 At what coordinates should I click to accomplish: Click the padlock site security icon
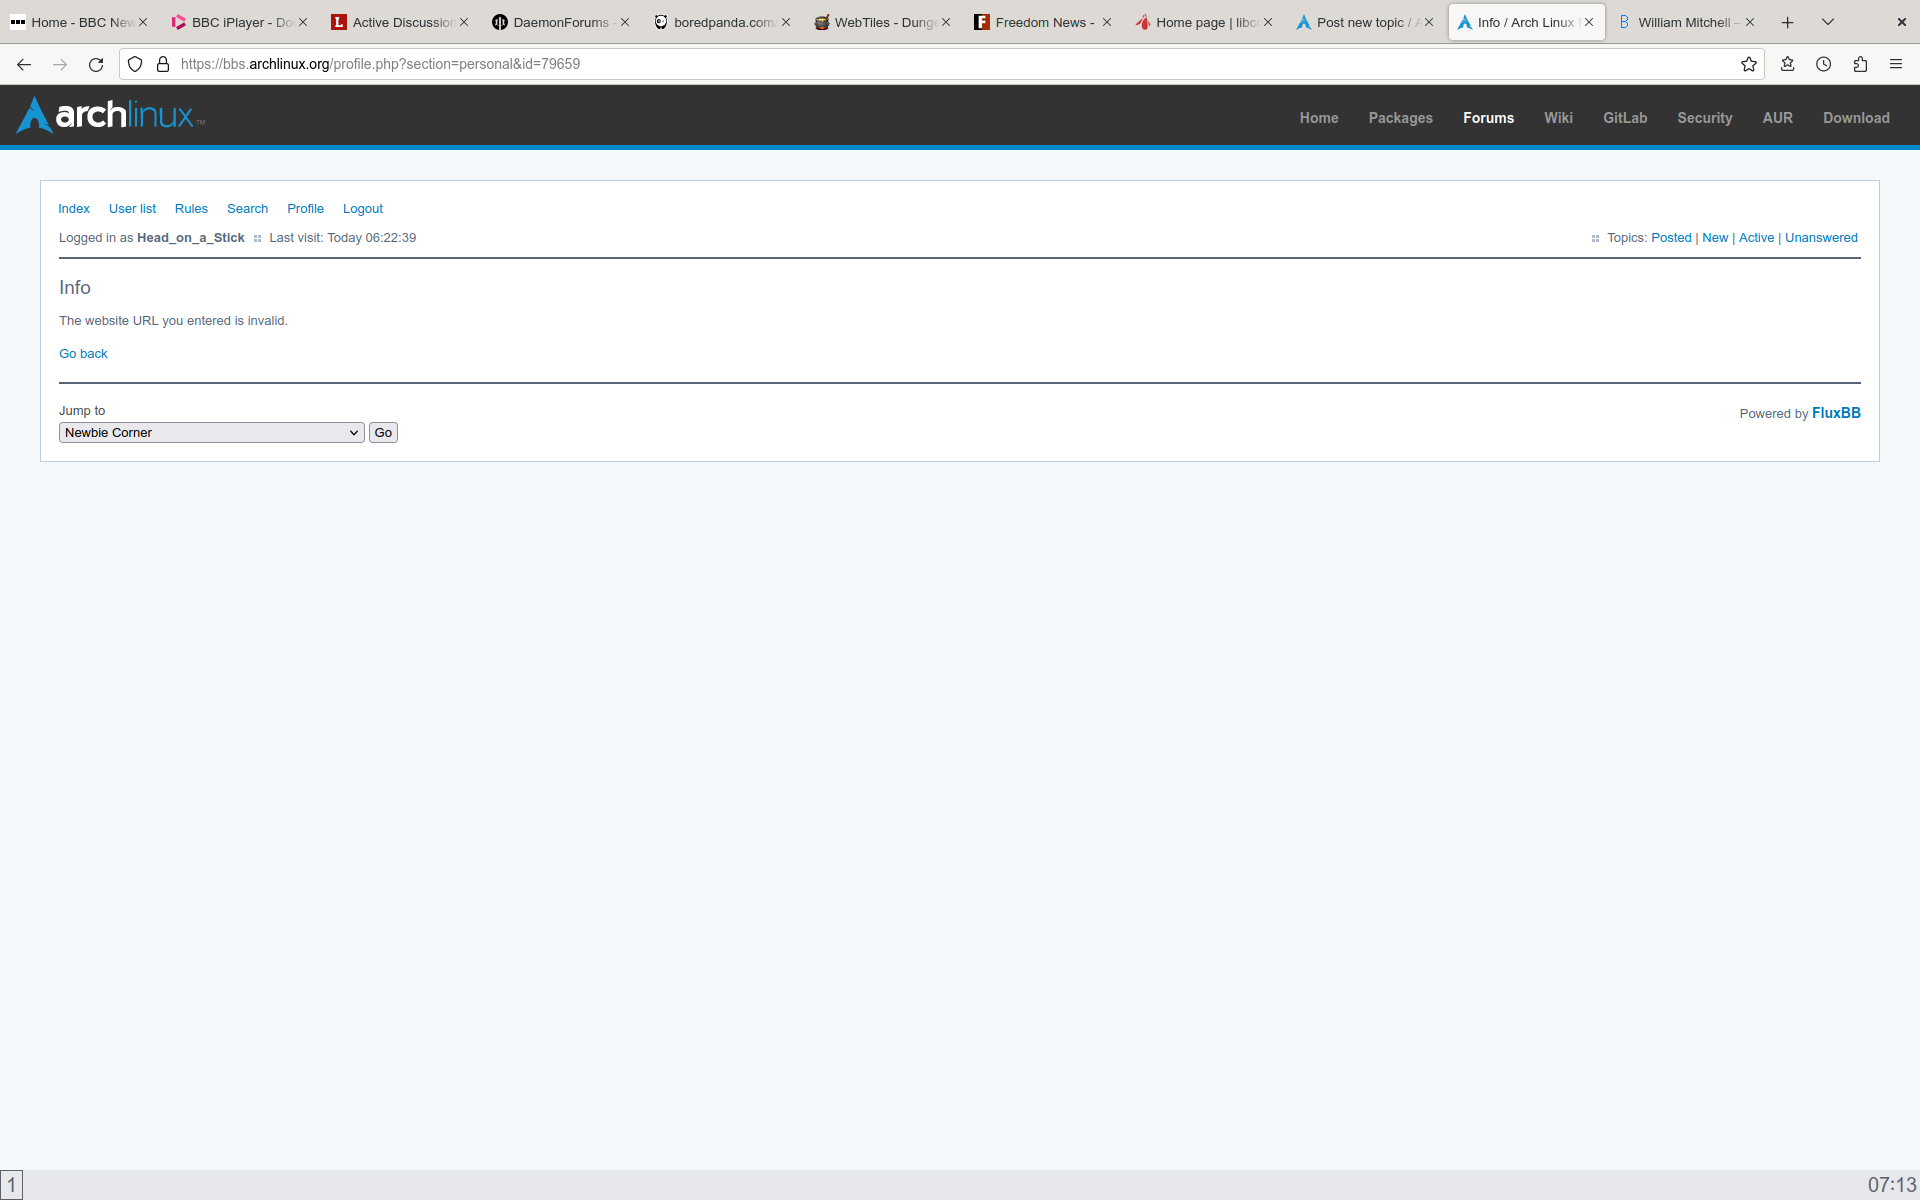point(163,64)
